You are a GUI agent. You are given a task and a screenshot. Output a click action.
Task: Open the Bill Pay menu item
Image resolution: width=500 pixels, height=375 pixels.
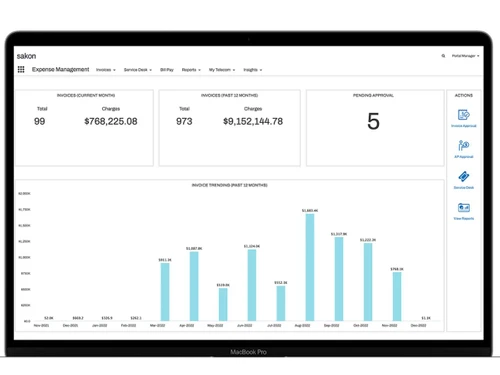coord(167,70)
